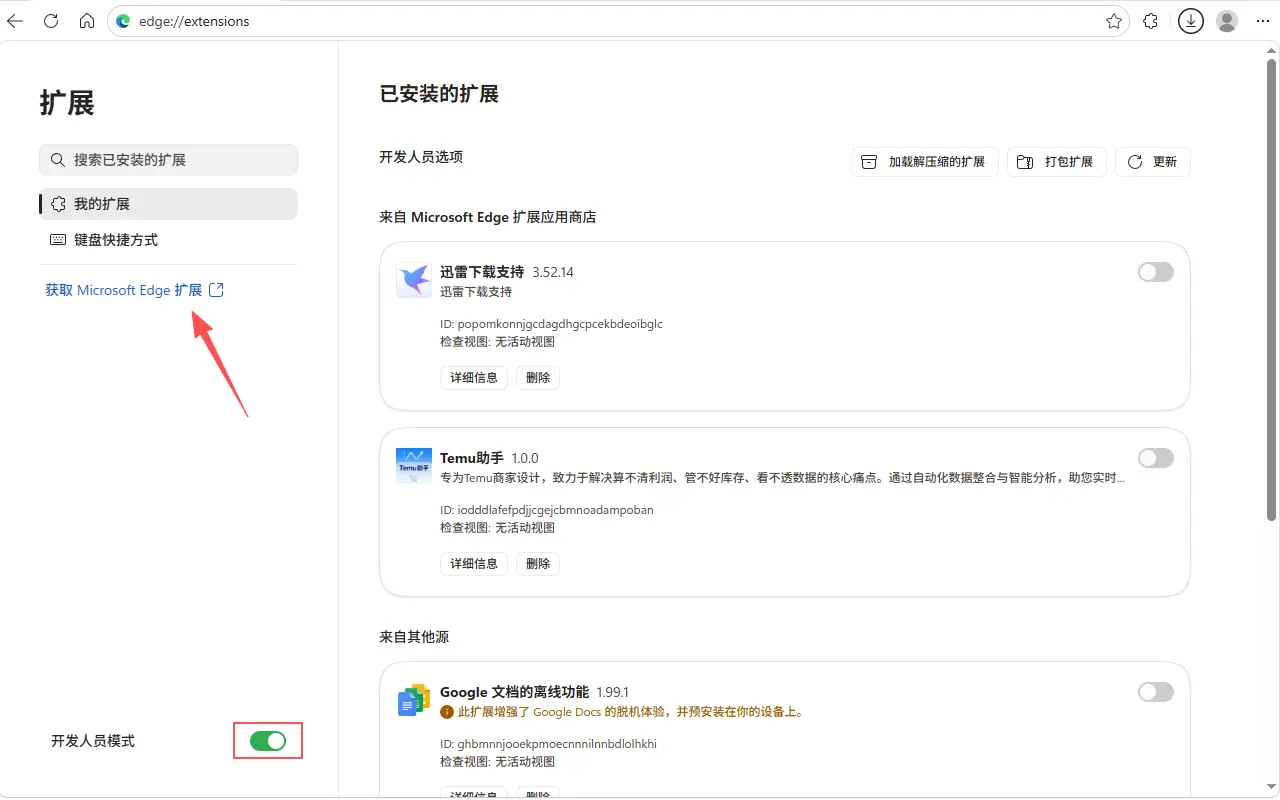
Task: Open the Extensions icon in the toolbar
Action: coord(1150,20)
